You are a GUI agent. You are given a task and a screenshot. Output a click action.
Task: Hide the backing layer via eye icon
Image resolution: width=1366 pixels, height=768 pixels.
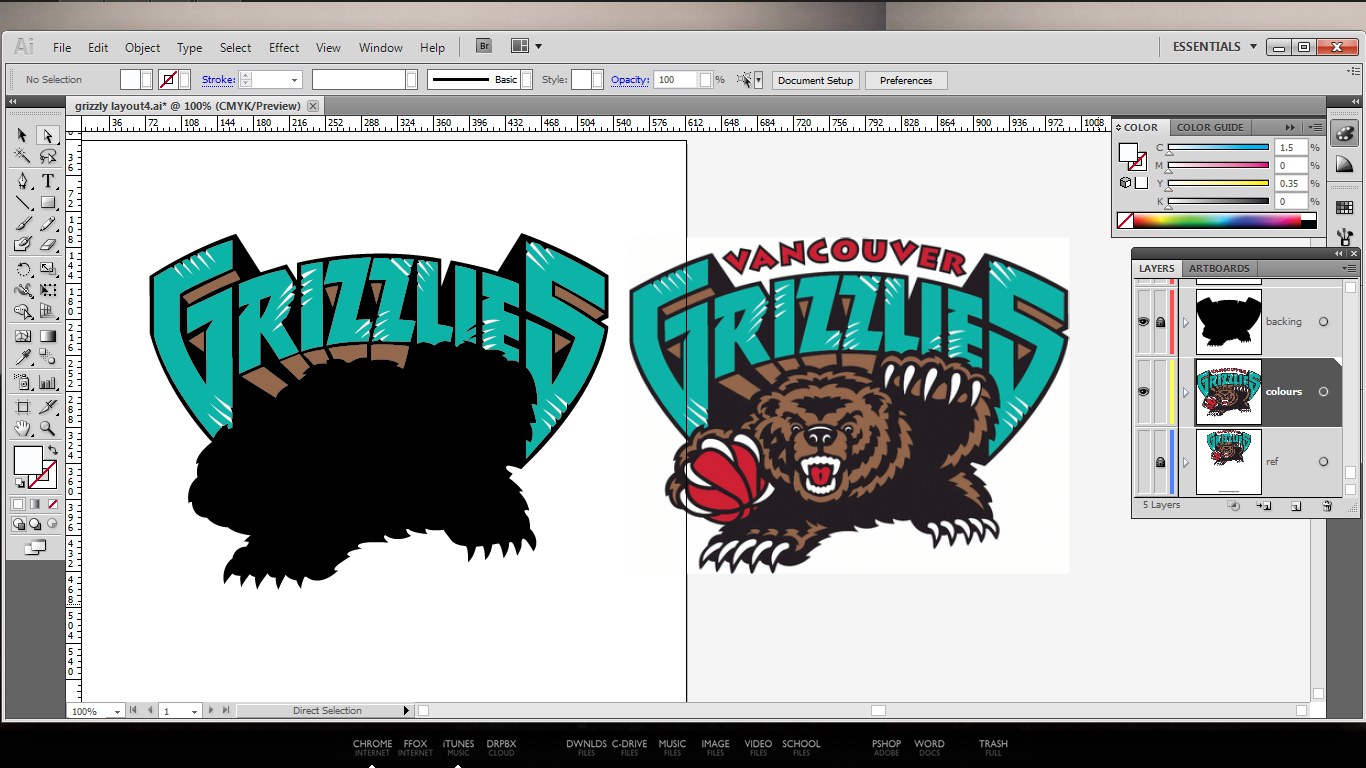1143,322
